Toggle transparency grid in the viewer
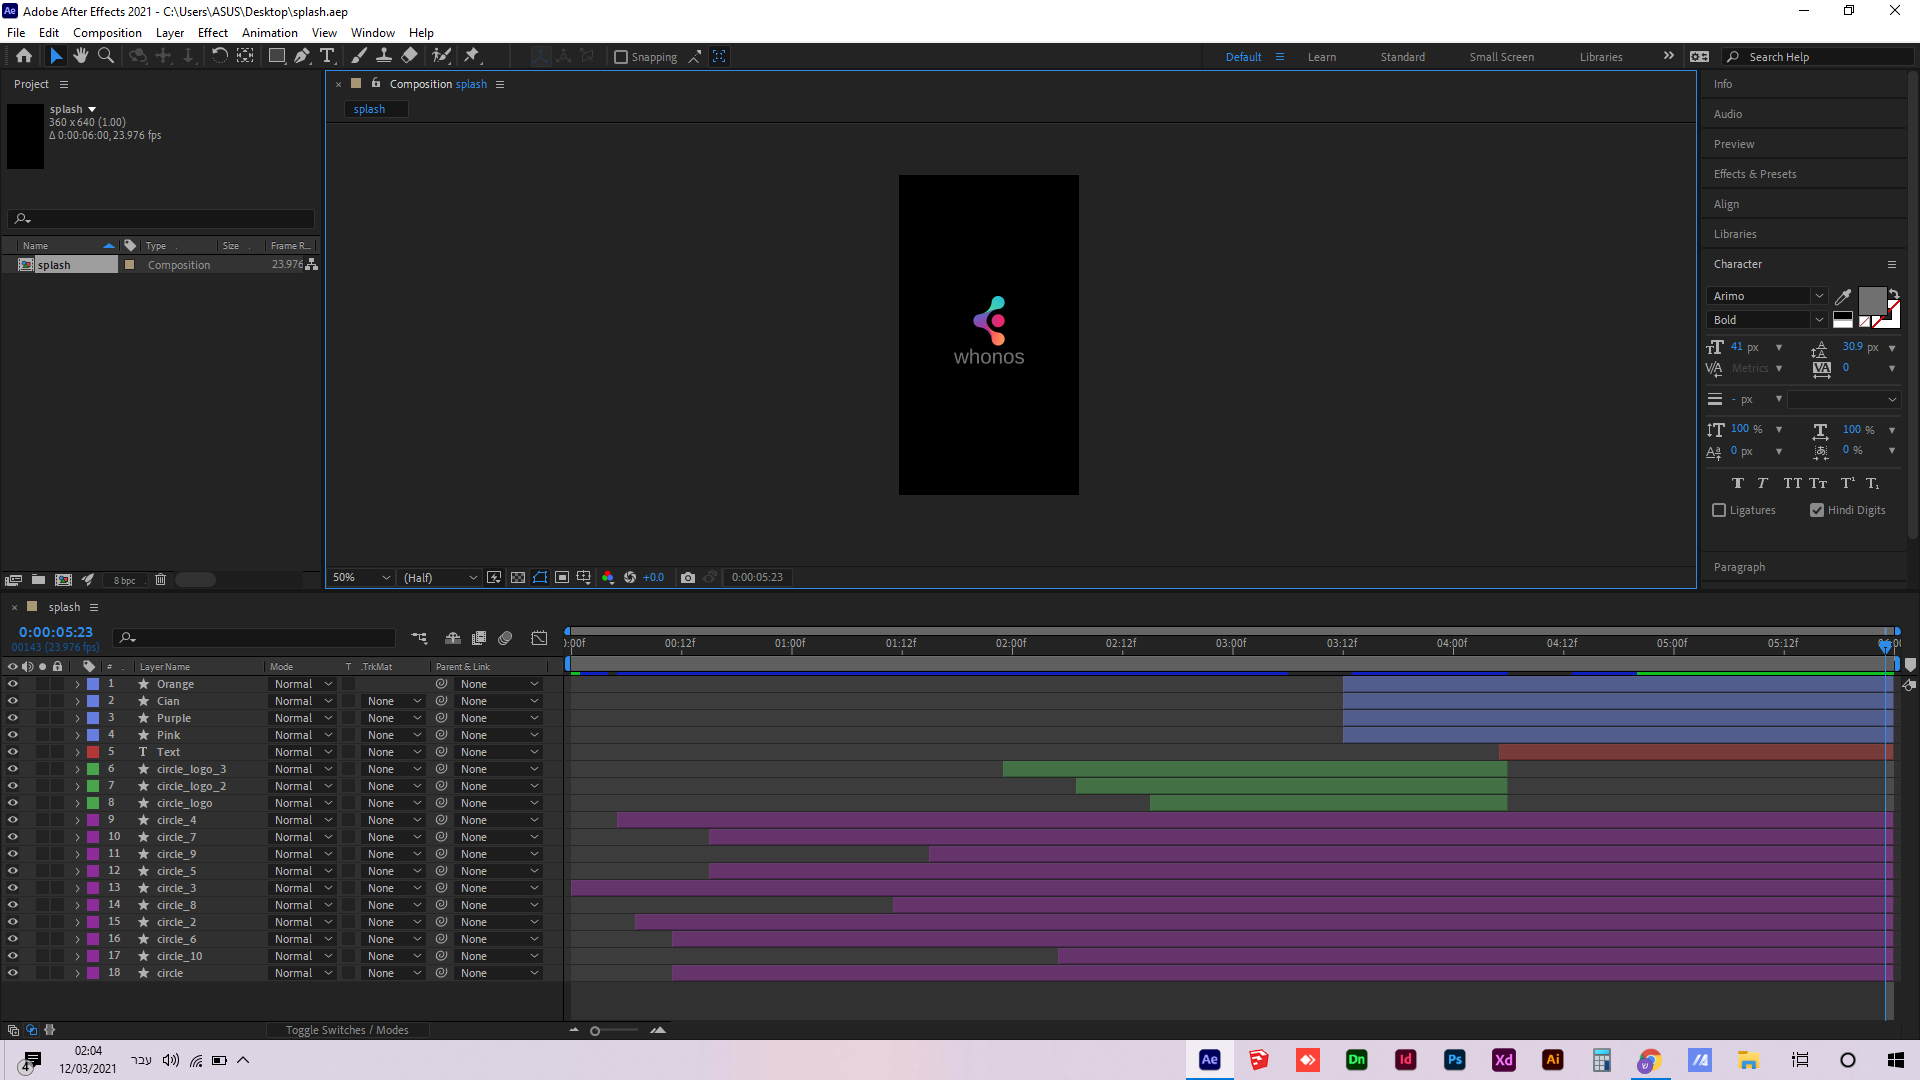 click(x=518, y=577)
